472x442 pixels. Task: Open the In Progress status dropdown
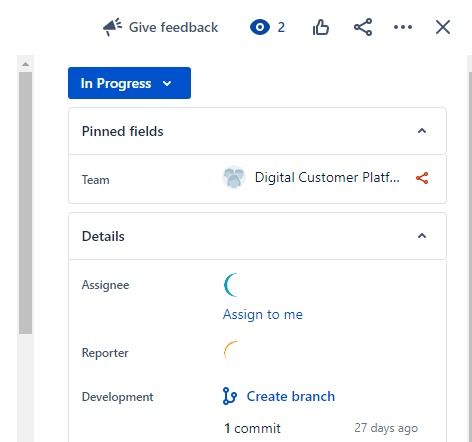(129, 83)
